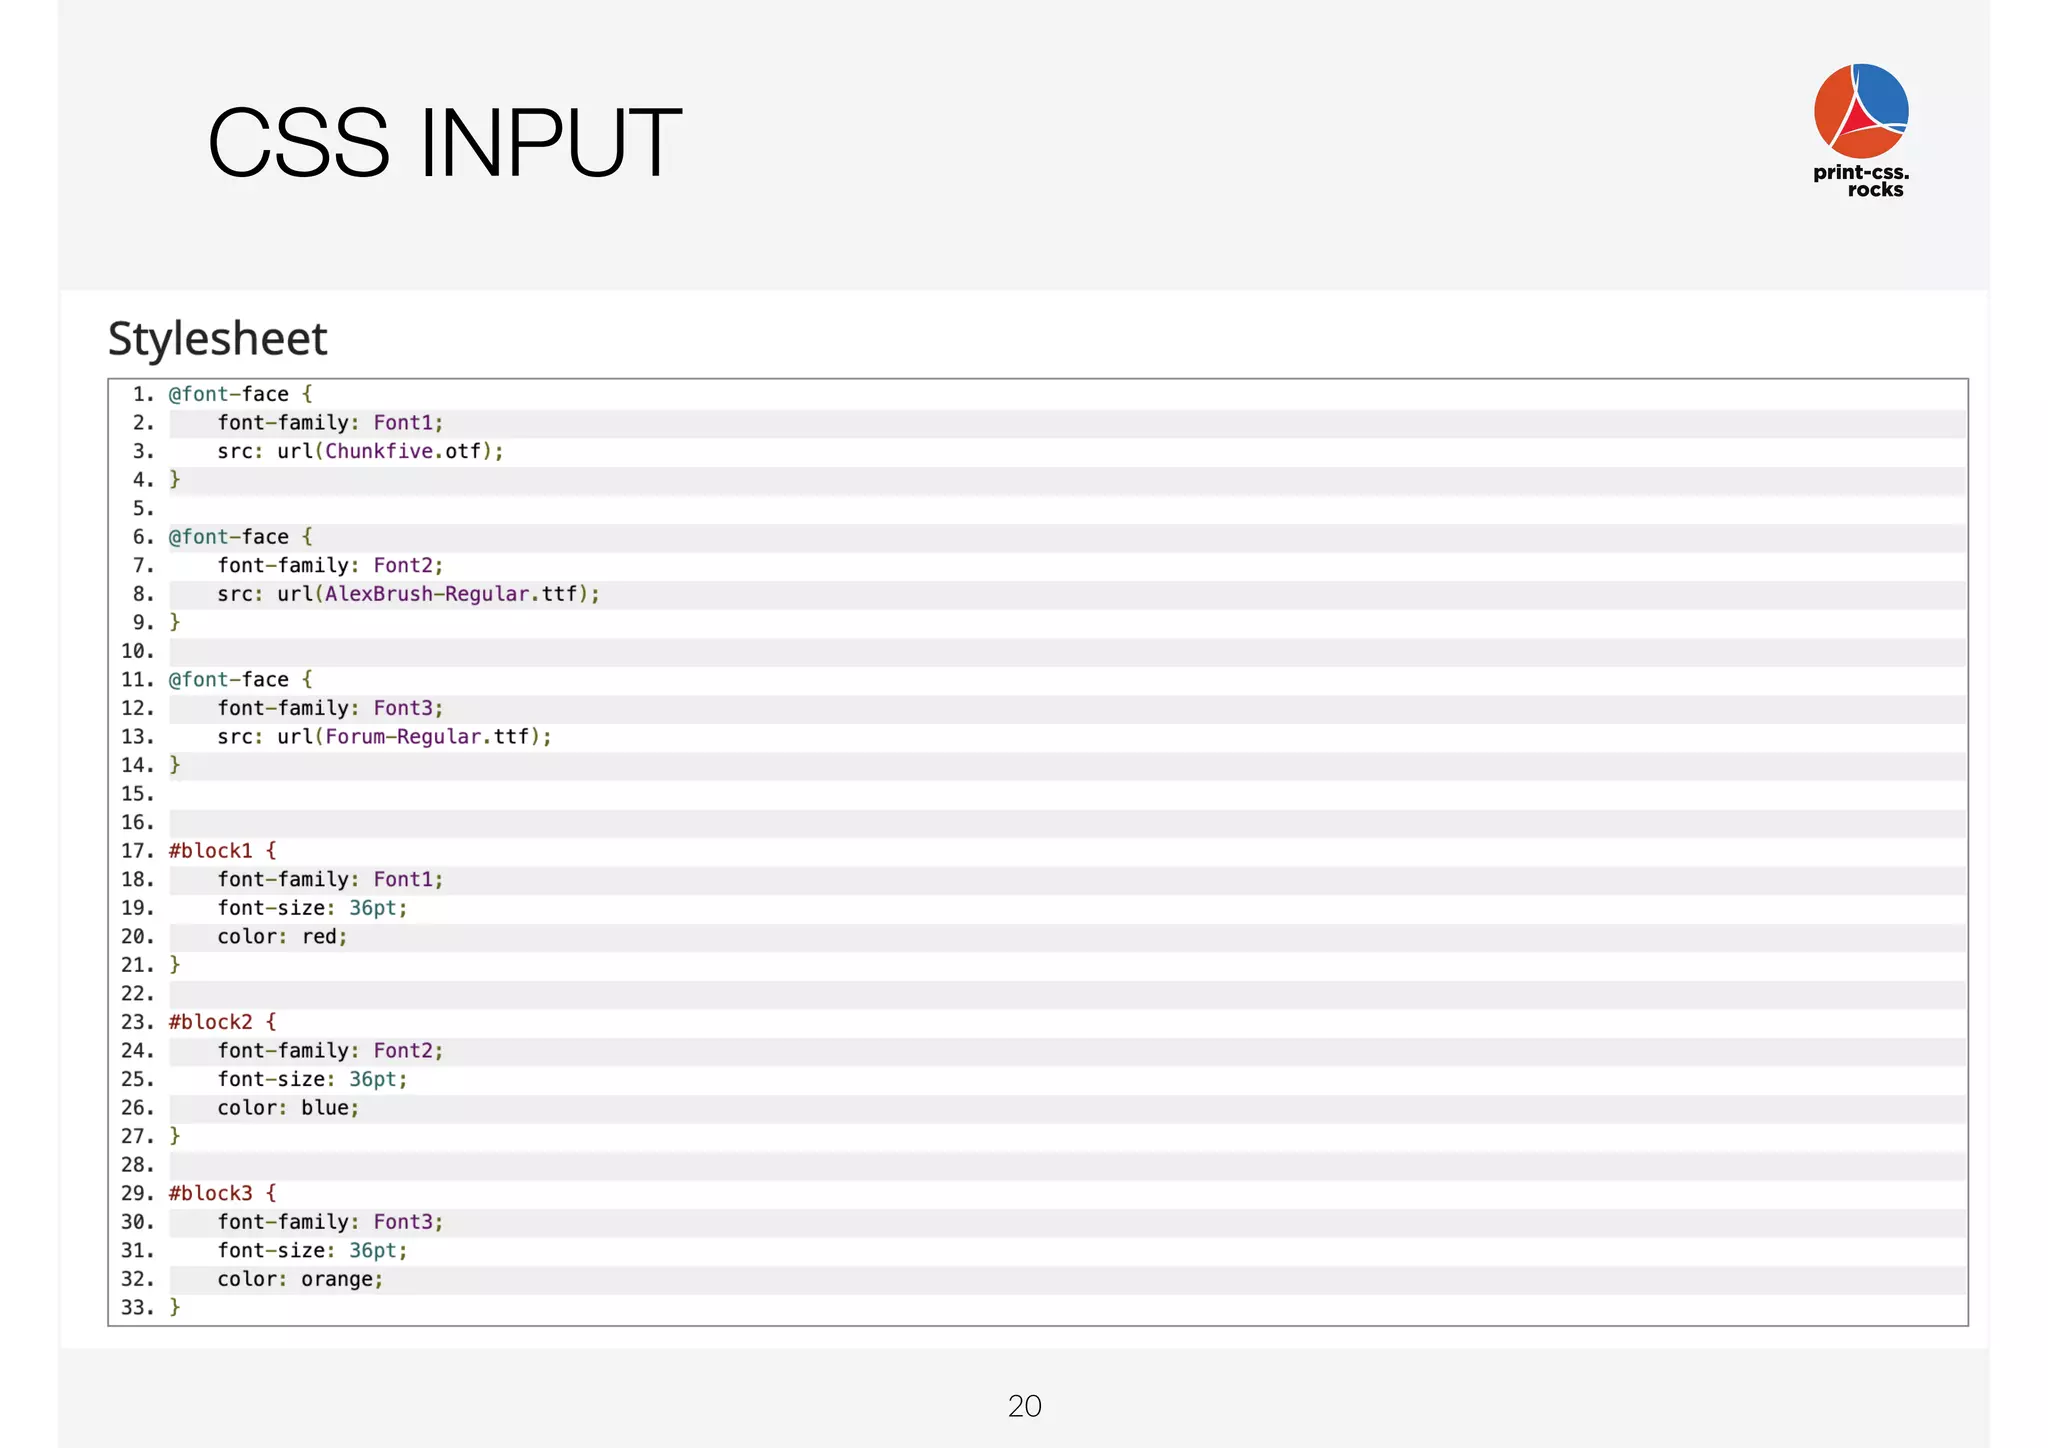Click the closing brace on line 33

[x=175, y=1307]
